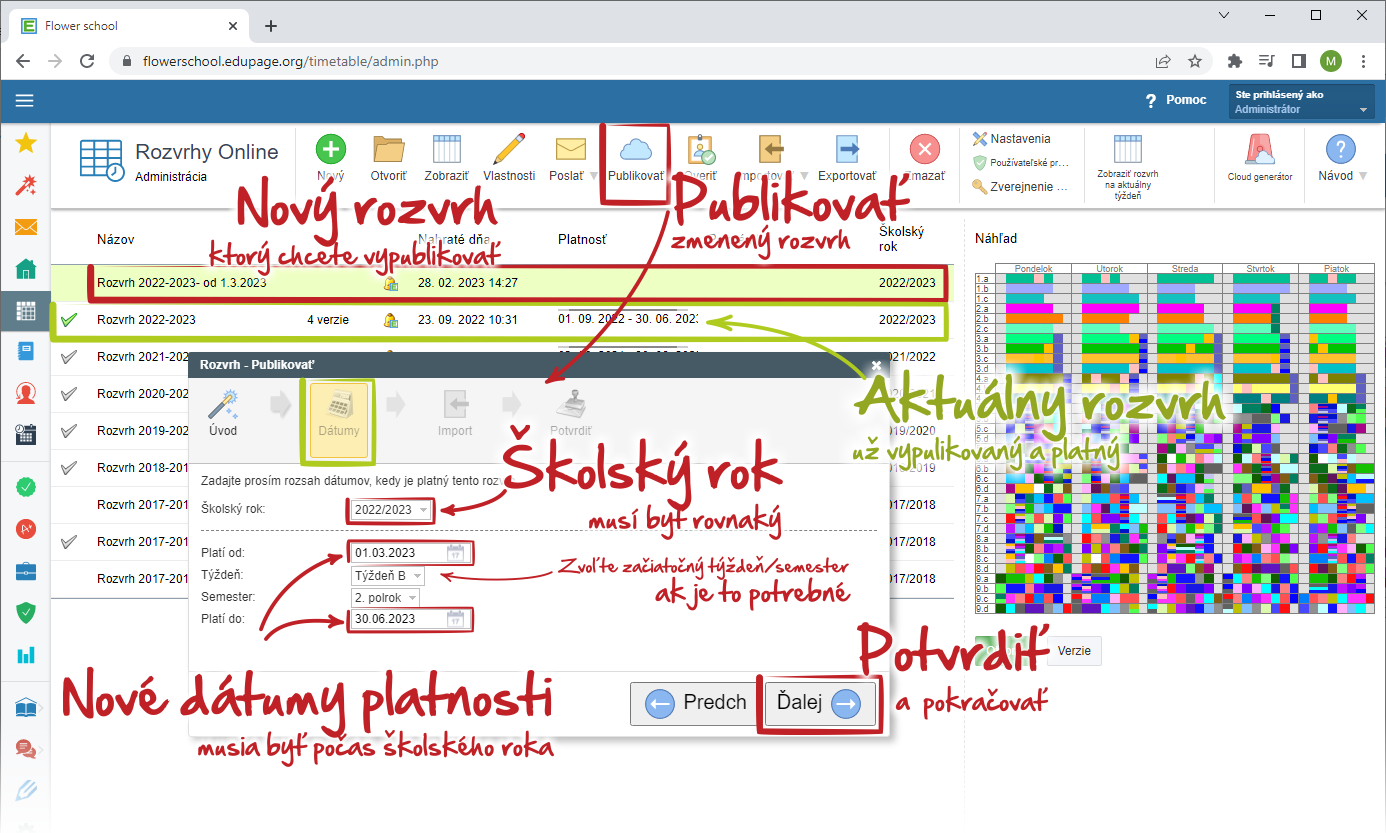This screenshot has width=1386, height=833.
Task: Open the Cloud generátor tool
Action: [1260, 150]
